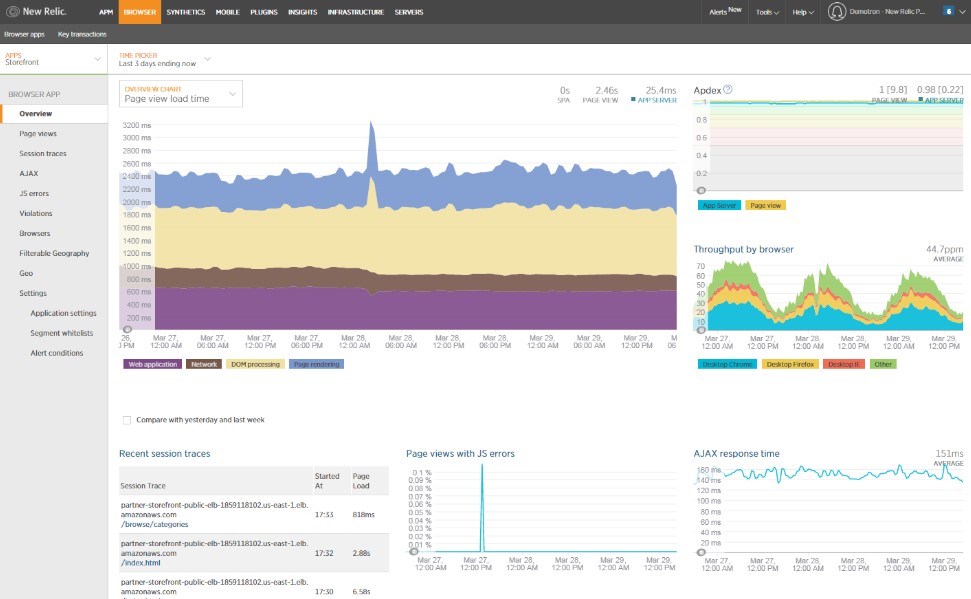Expand the Help menu

click(x=803, y=12)
